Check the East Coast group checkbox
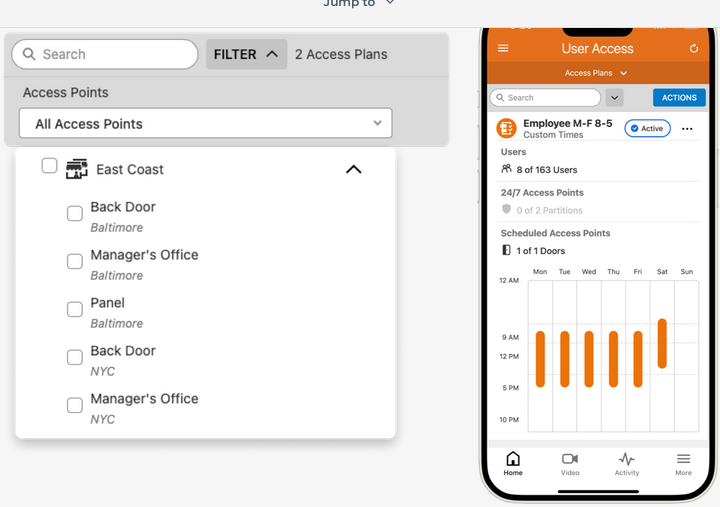 [x=49, y=166]
